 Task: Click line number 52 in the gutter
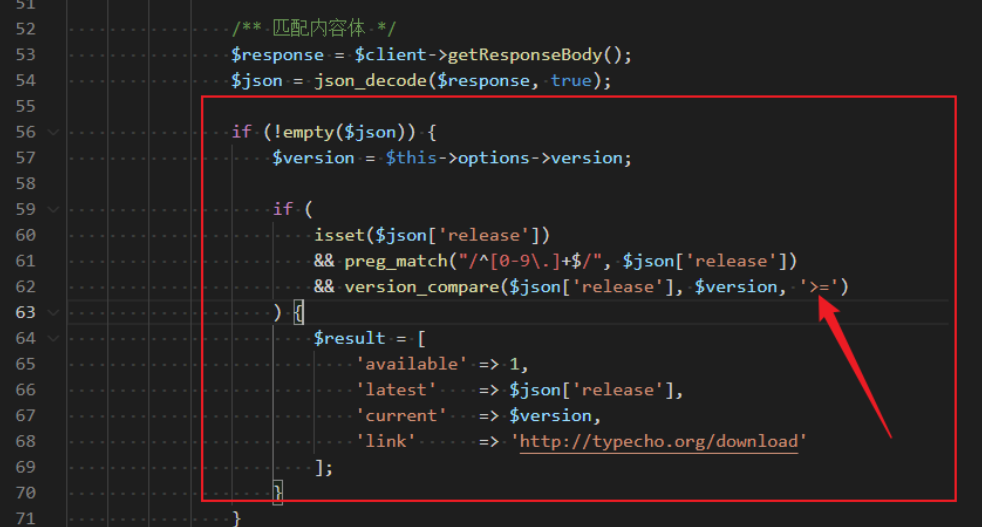pos(26,28)
